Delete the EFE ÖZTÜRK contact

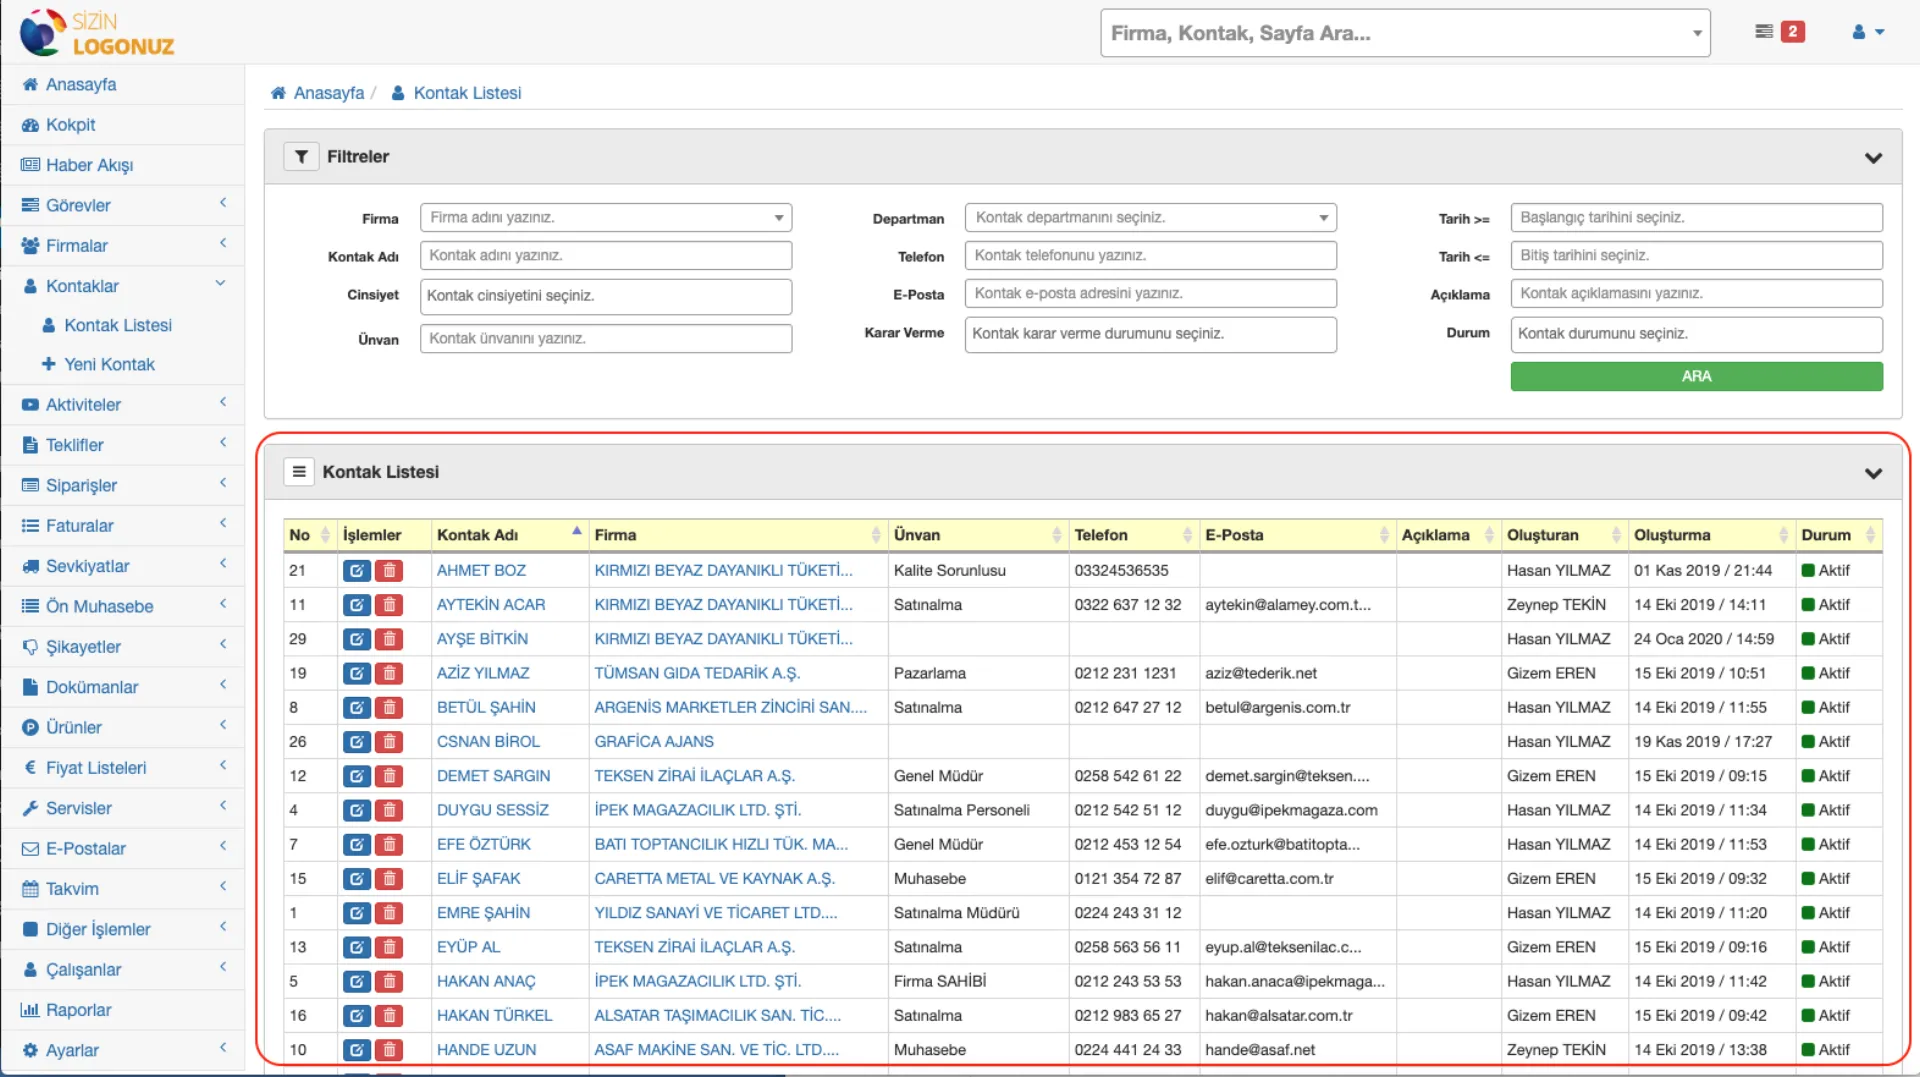pyautogui.click(x=389, y=845)
